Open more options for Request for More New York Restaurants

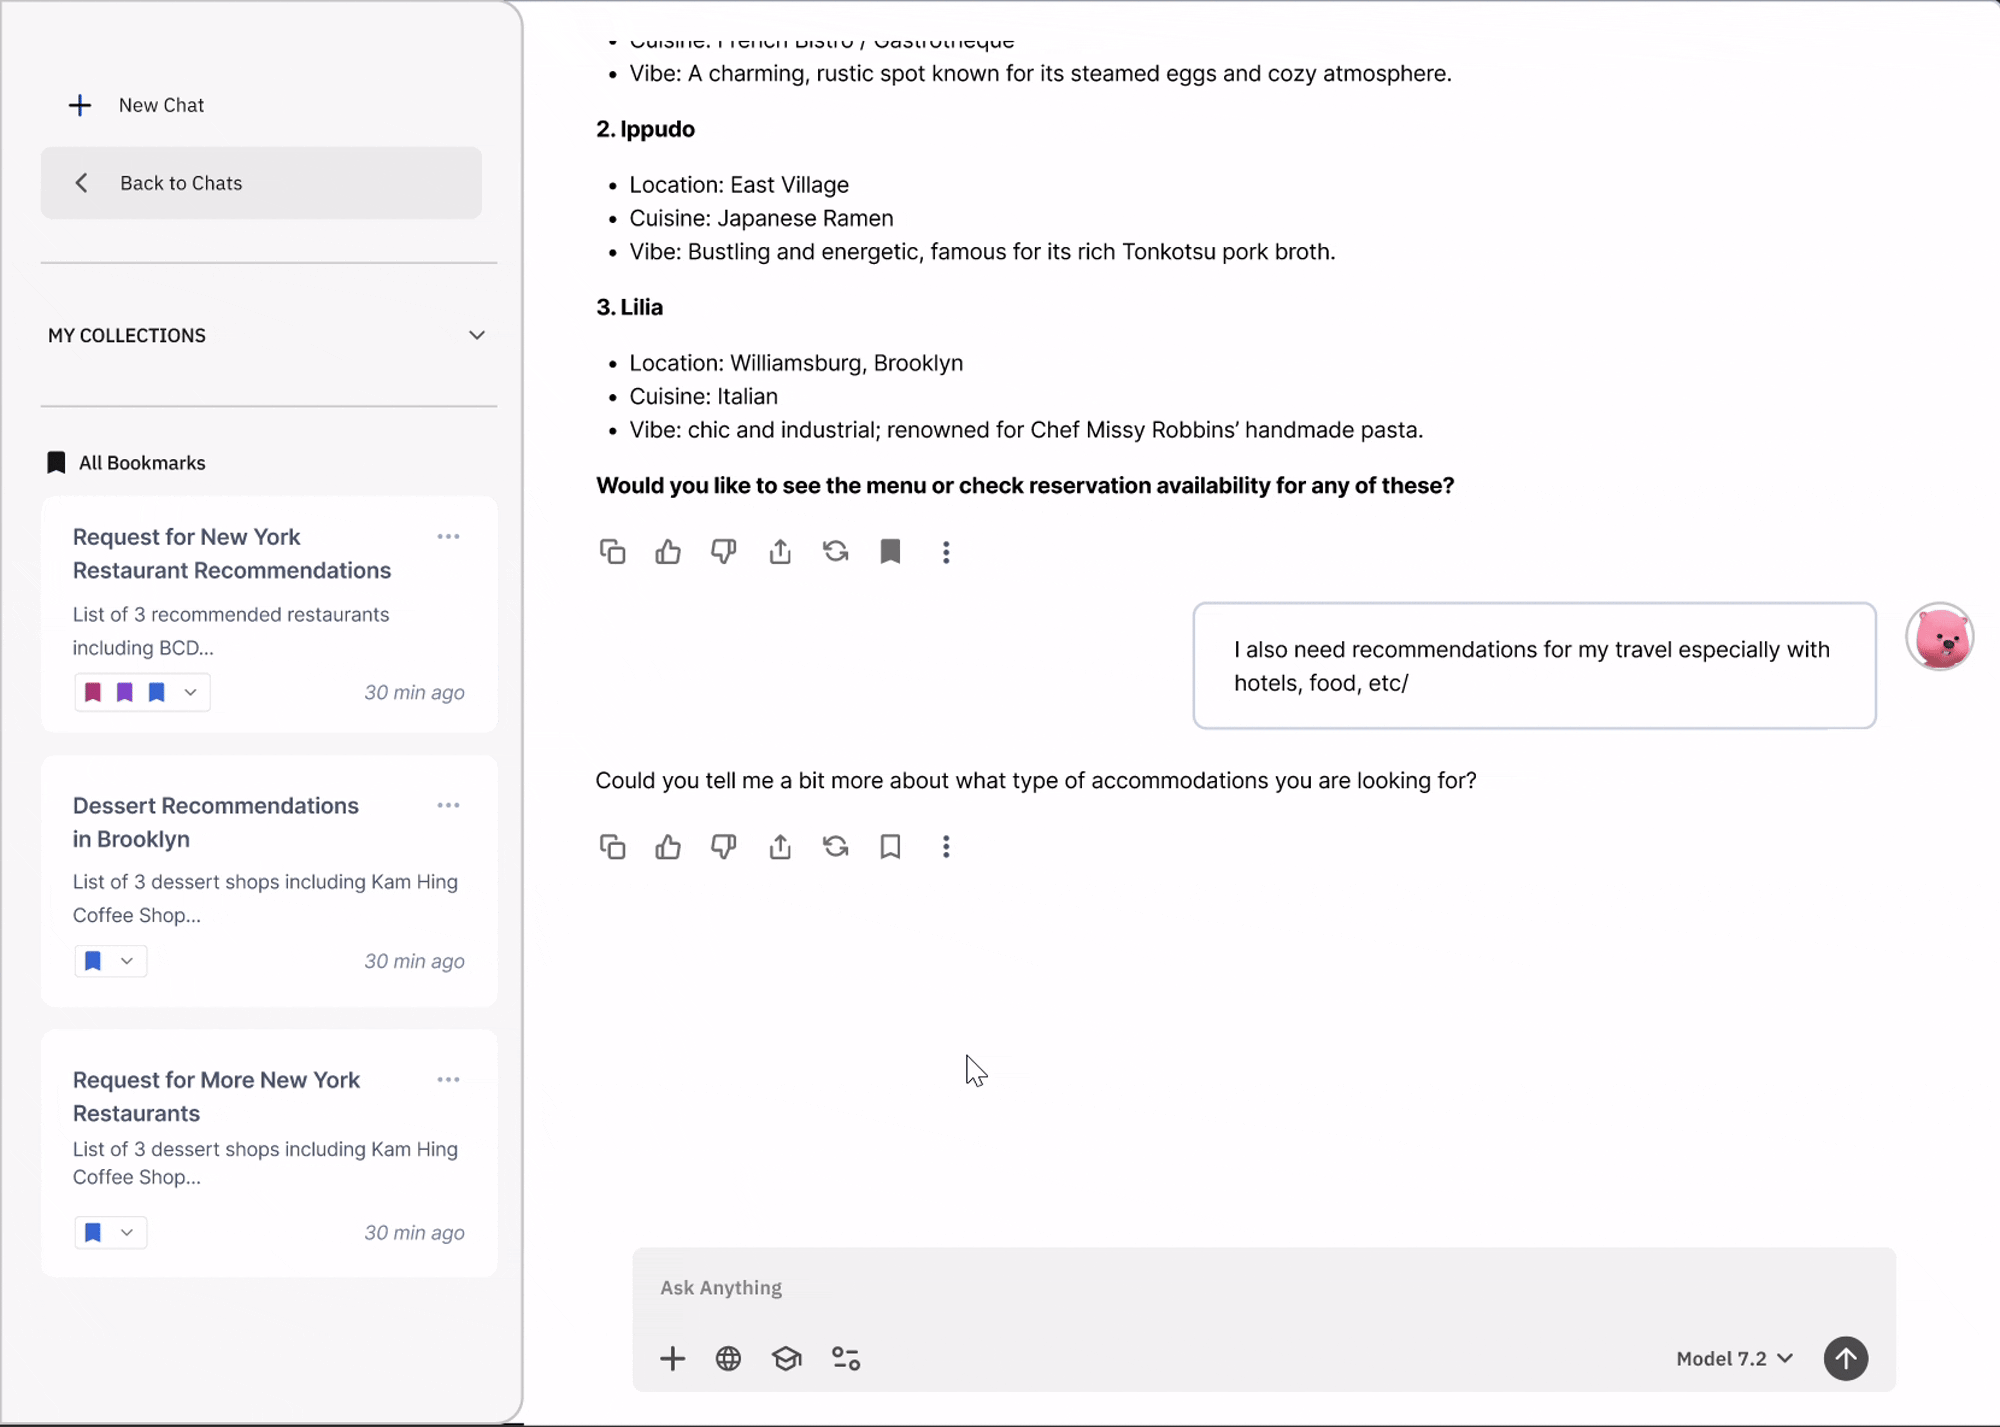(448, 1080)
